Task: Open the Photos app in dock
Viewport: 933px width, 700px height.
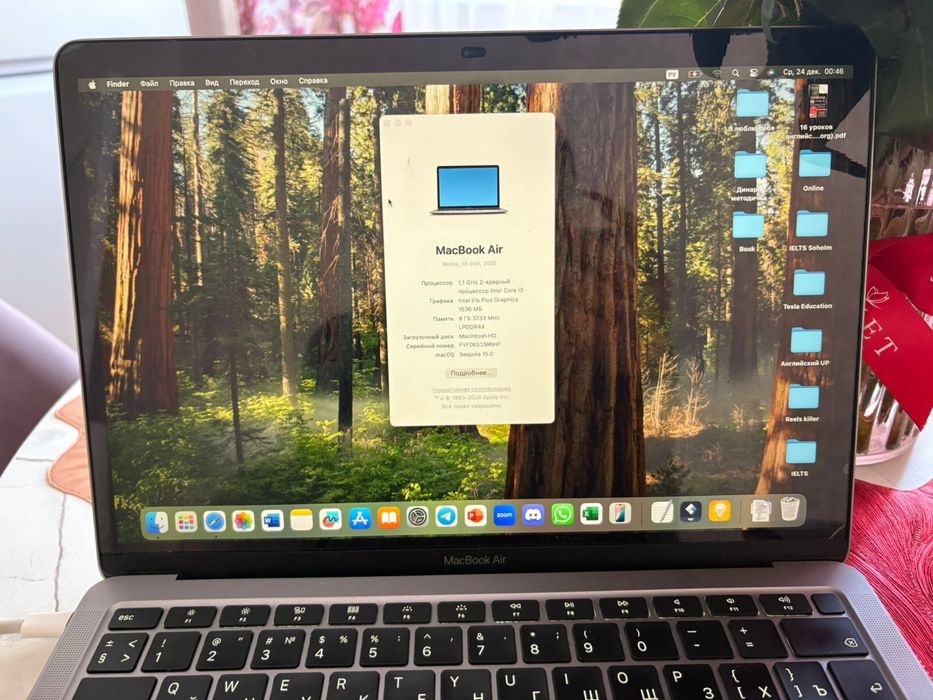Action: (x=243, y=521)
